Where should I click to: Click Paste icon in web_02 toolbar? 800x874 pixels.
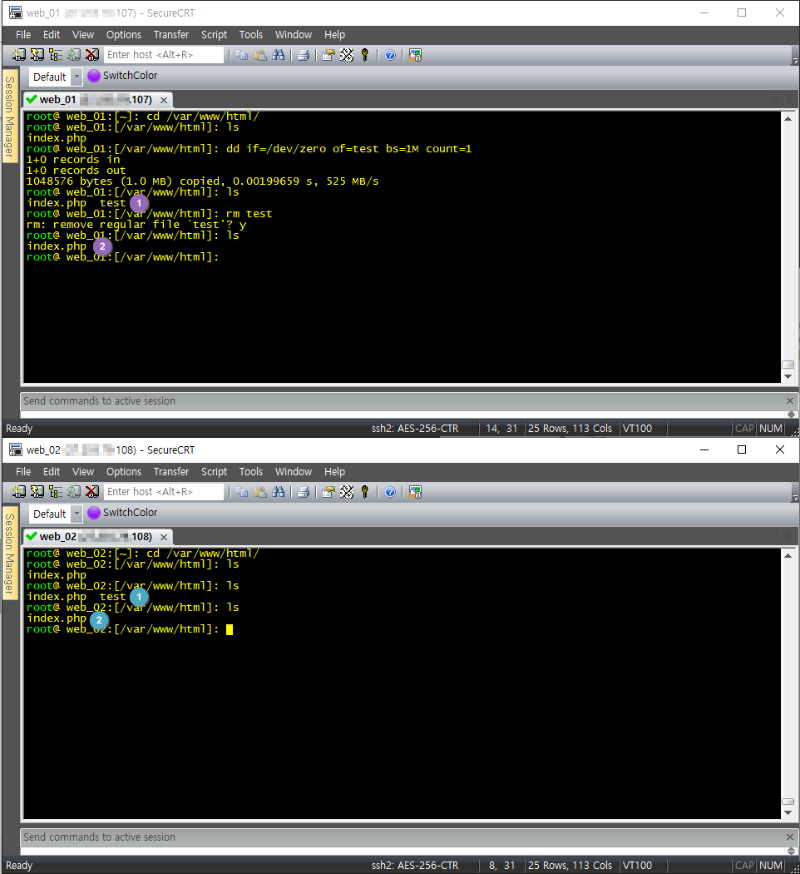coord(260,492)
